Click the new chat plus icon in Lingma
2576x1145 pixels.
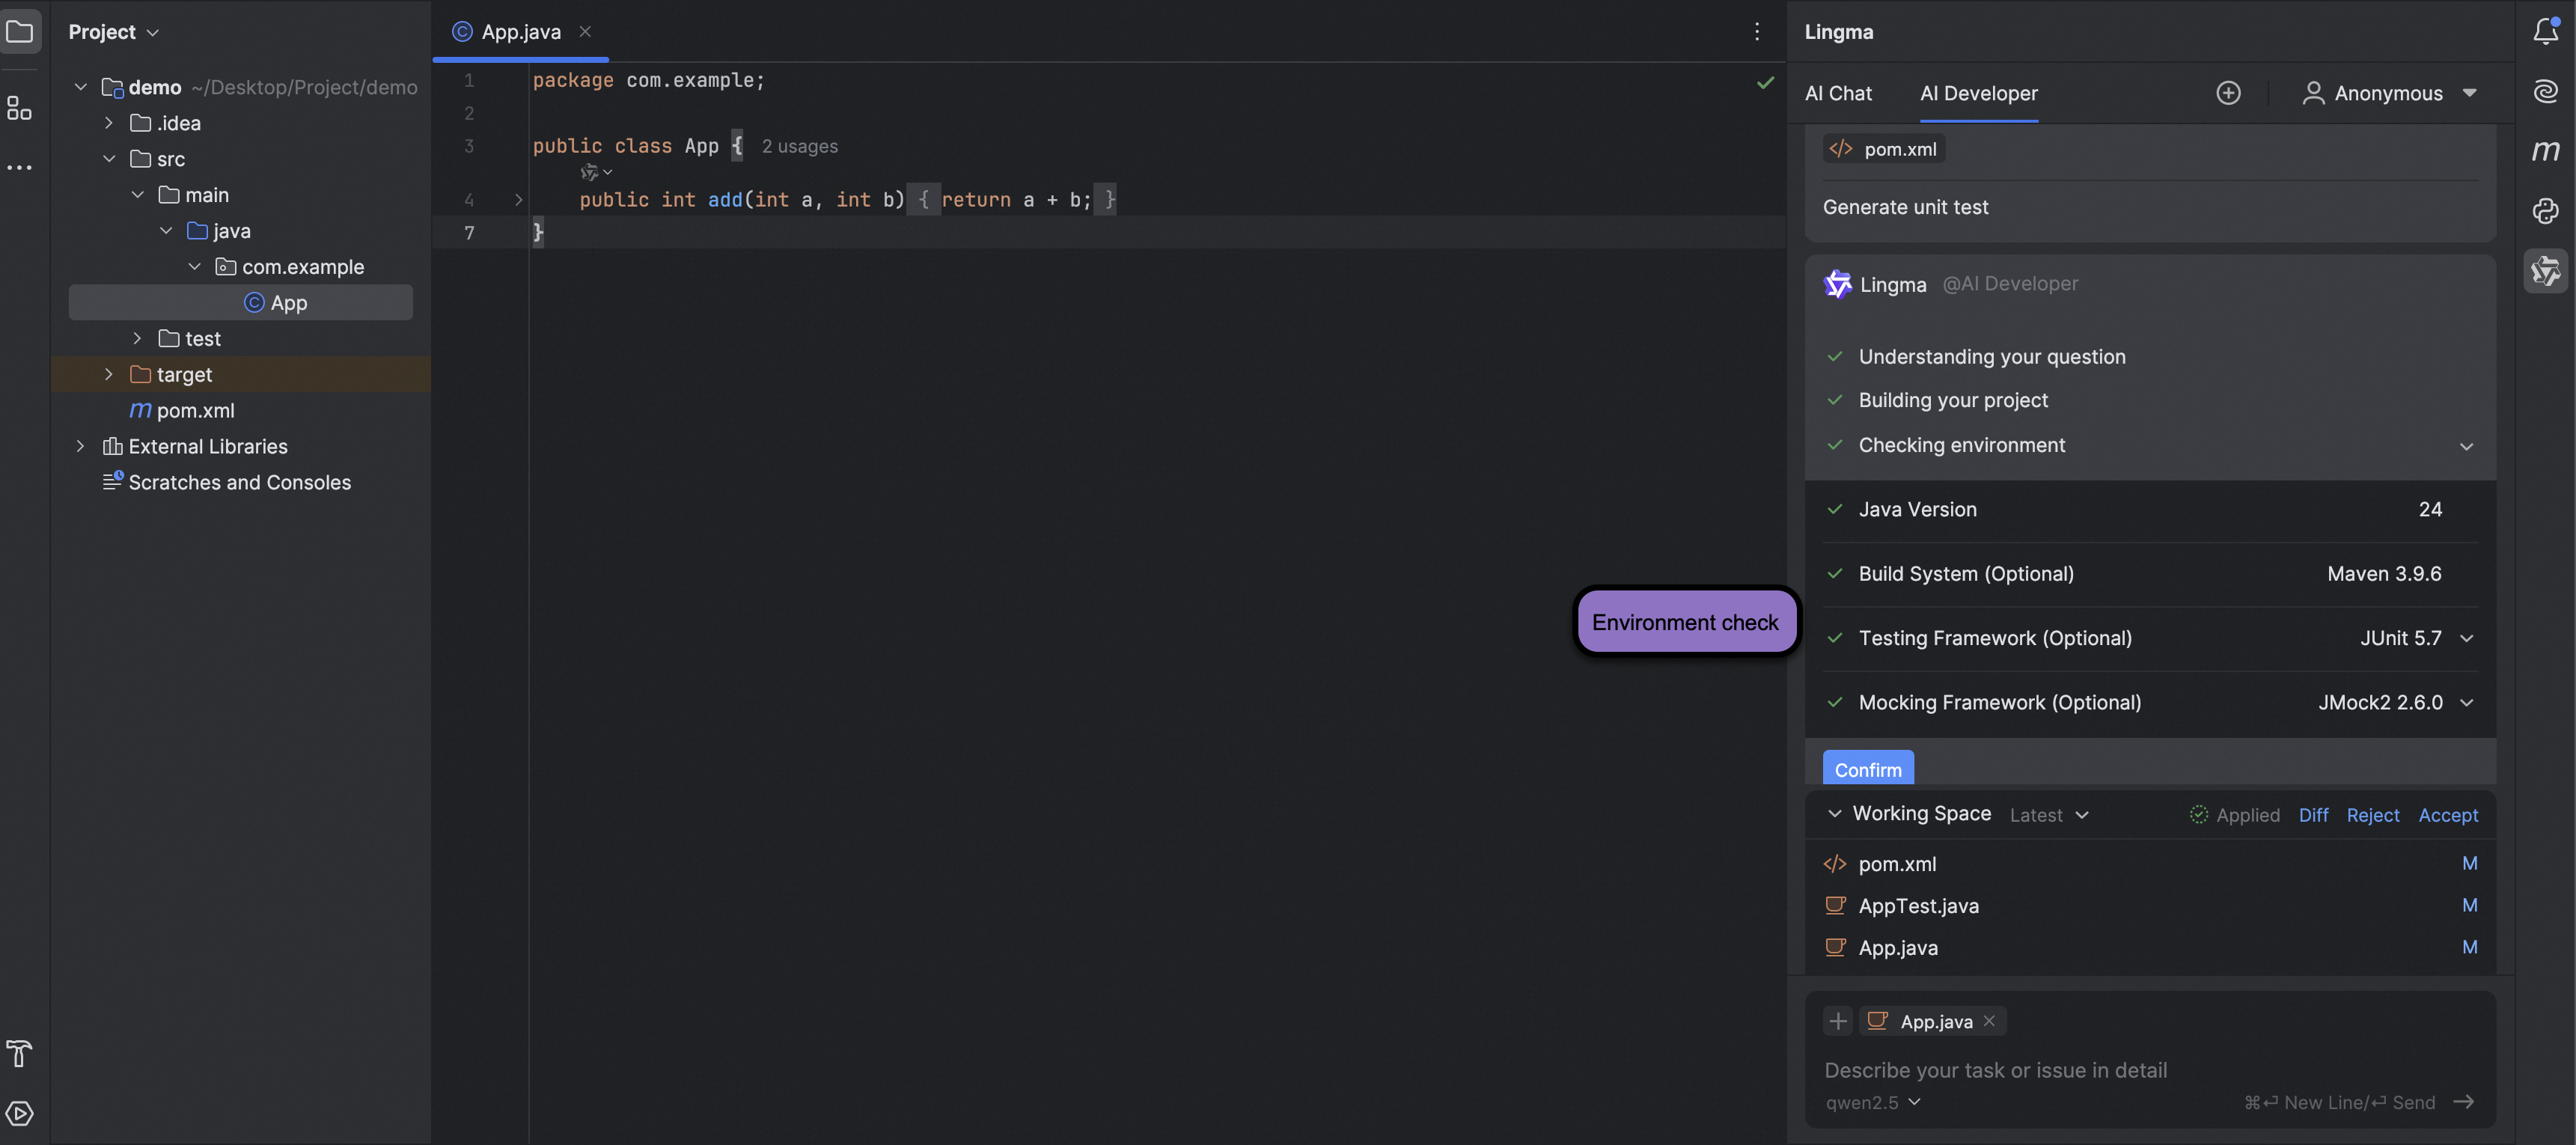(x=2228, y=93)
